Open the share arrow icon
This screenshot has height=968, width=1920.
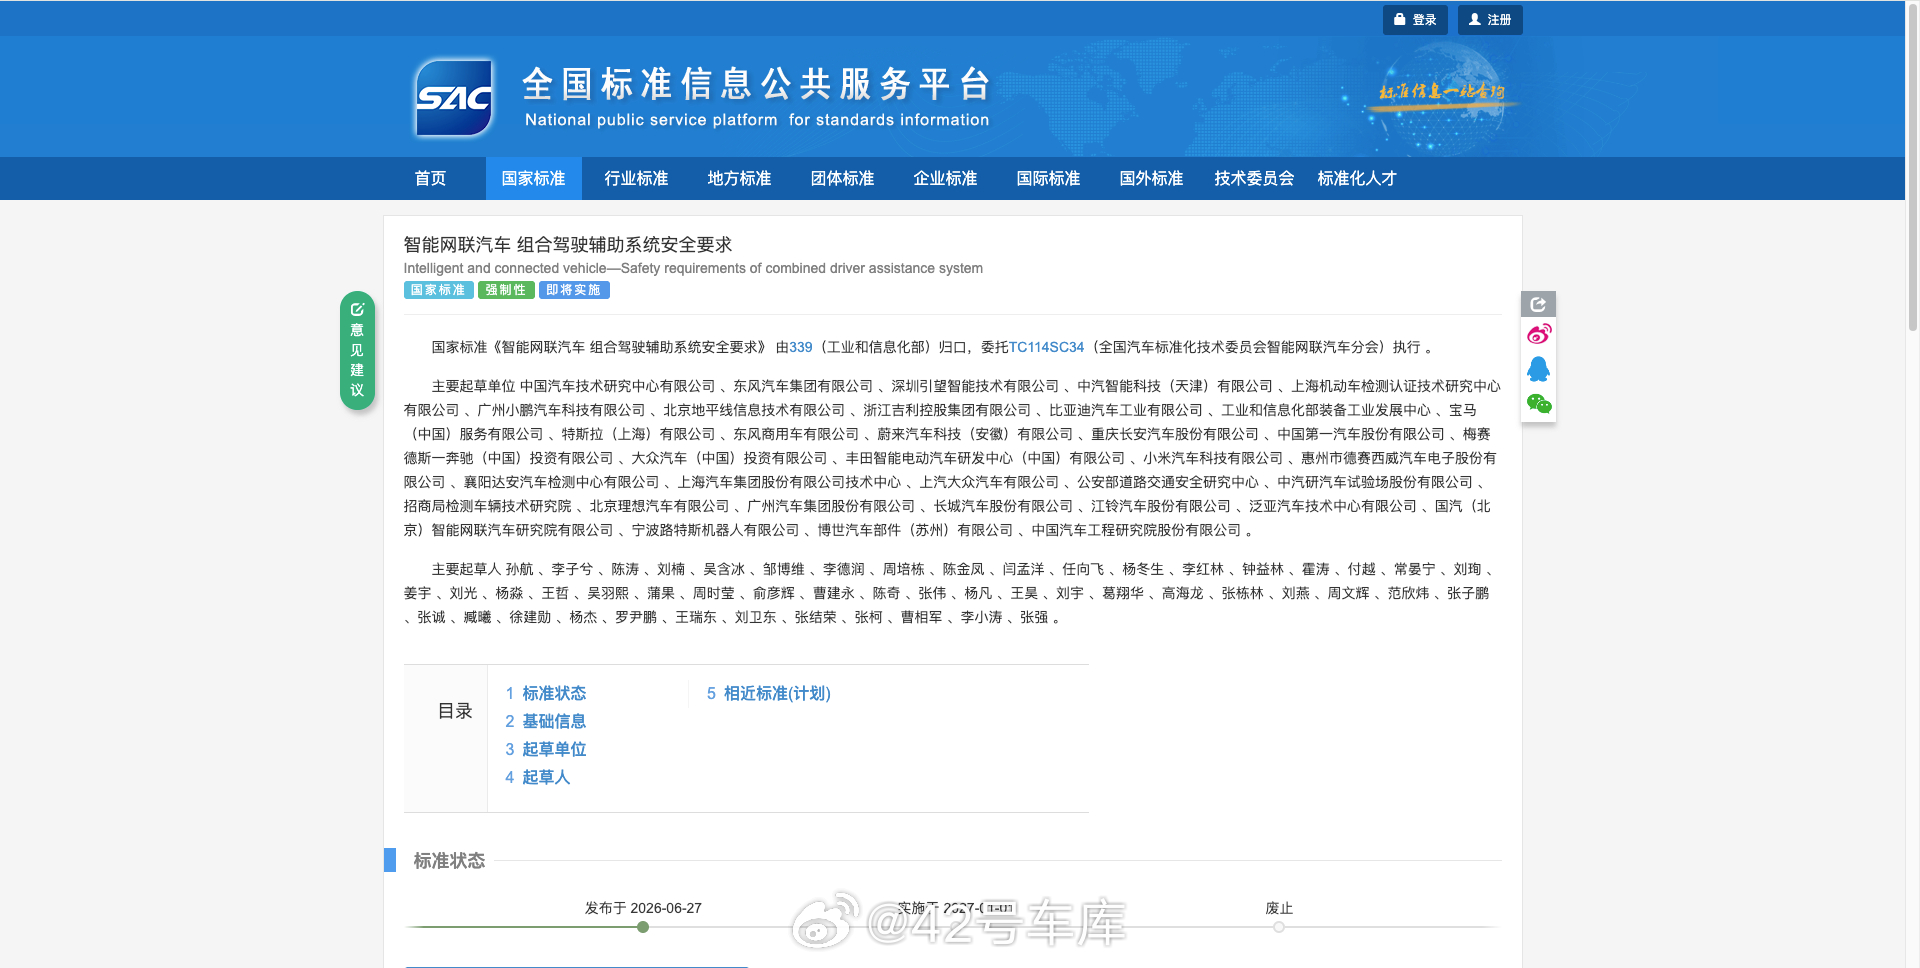[1538, 304]
